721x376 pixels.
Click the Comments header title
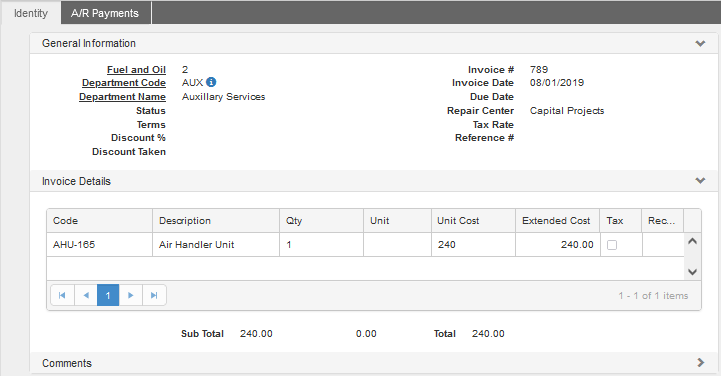pyautogui.click(x=67, y=363)
